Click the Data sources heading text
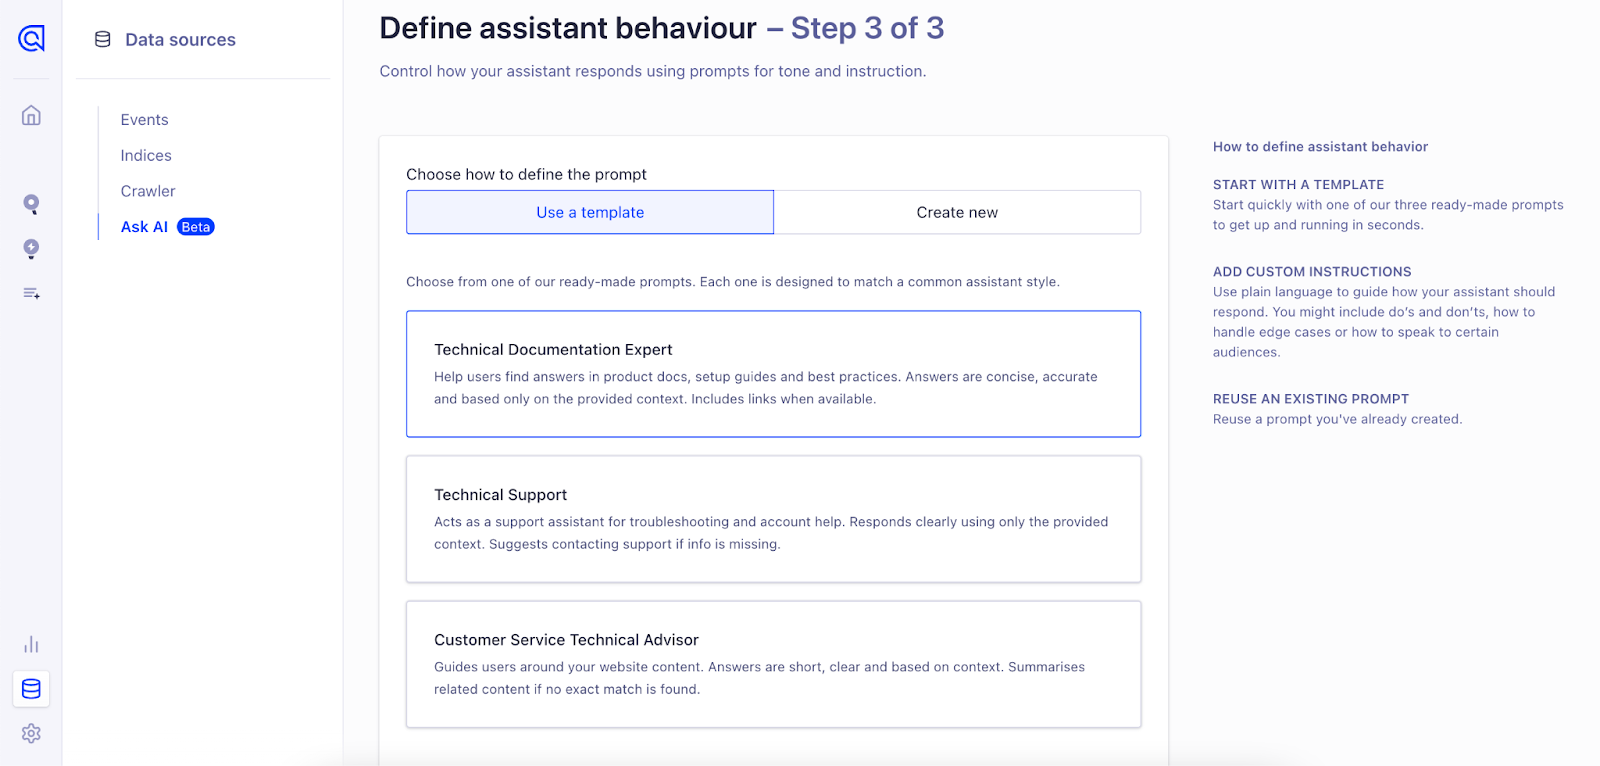The width and height of the screenshot is (1600, 766). coord(180,40)
